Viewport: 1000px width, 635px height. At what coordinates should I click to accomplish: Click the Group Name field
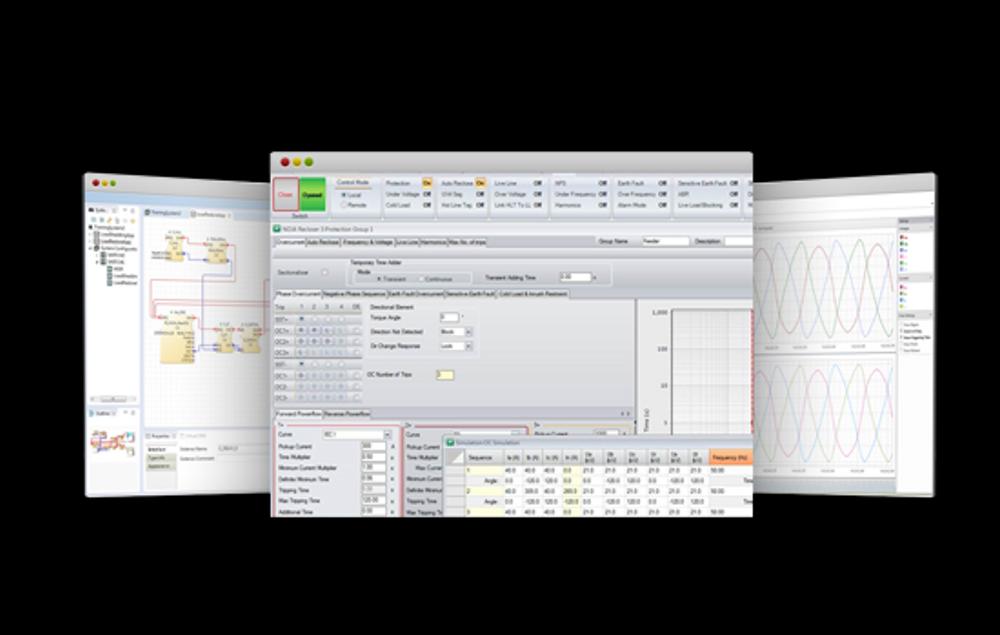coord(665,242)
